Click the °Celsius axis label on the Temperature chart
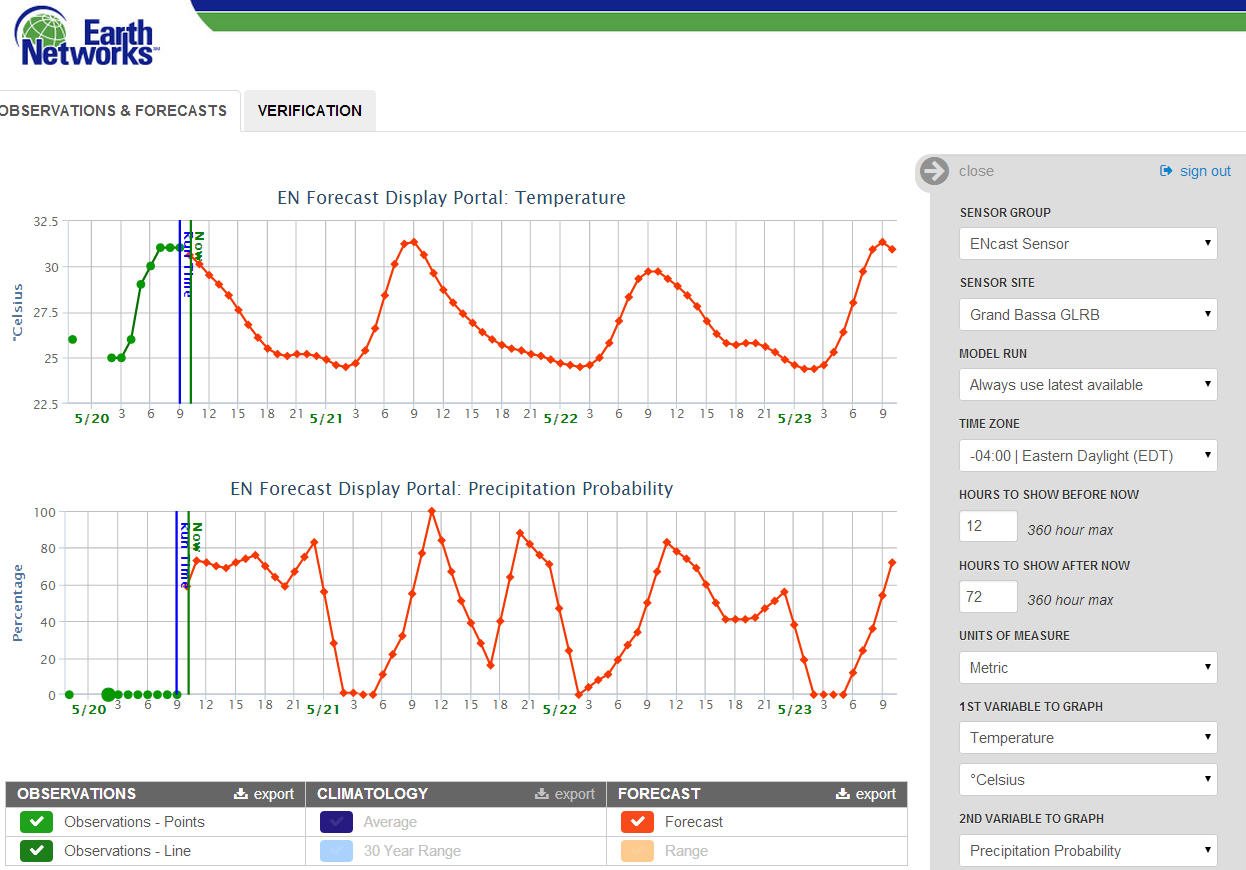Screen dimensions: 1246x870 (17, 312)
